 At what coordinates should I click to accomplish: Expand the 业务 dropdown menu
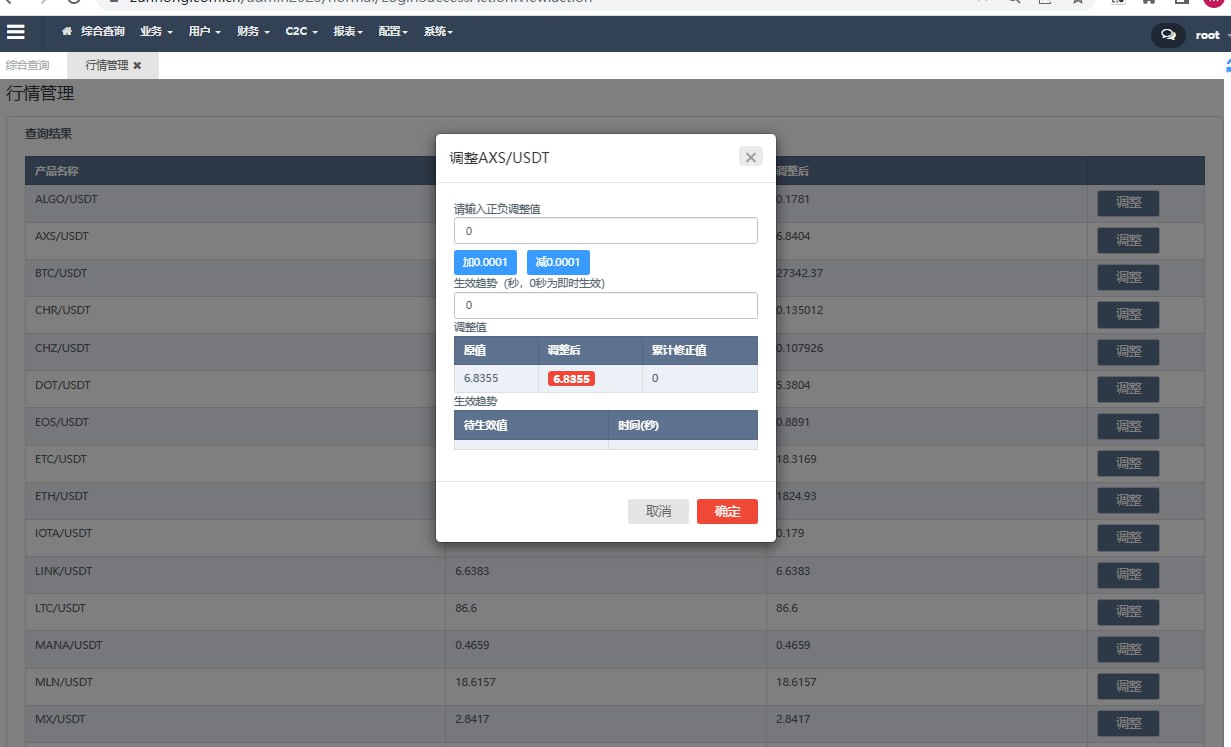[156, 32]
